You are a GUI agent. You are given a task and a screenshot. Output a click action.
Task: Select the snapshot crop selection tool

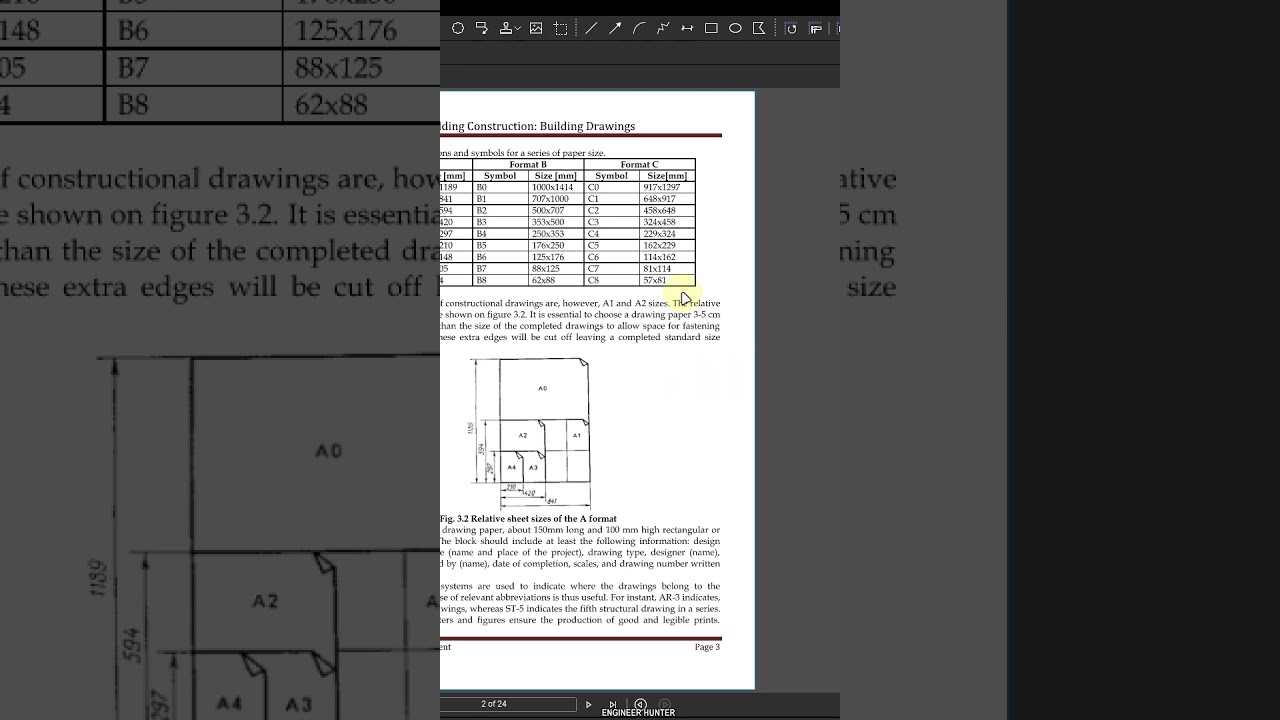click(x=561, y=29)
